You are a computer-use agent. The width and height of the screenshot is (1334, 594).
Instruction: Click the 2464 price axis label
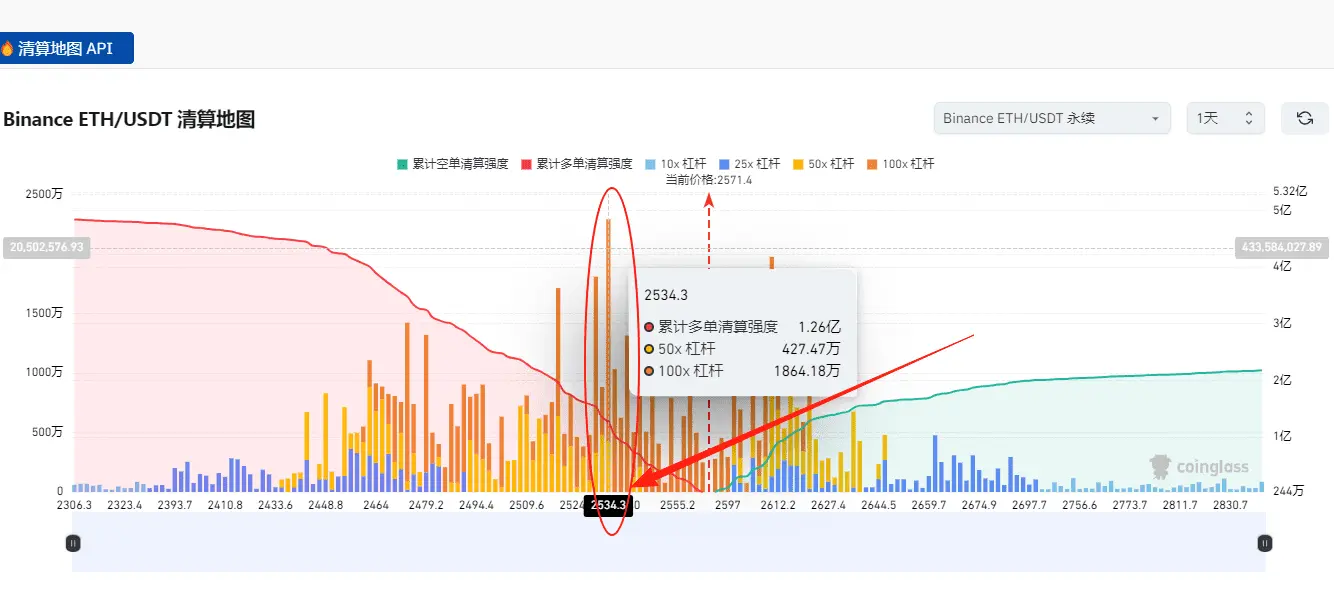[376, 505]
